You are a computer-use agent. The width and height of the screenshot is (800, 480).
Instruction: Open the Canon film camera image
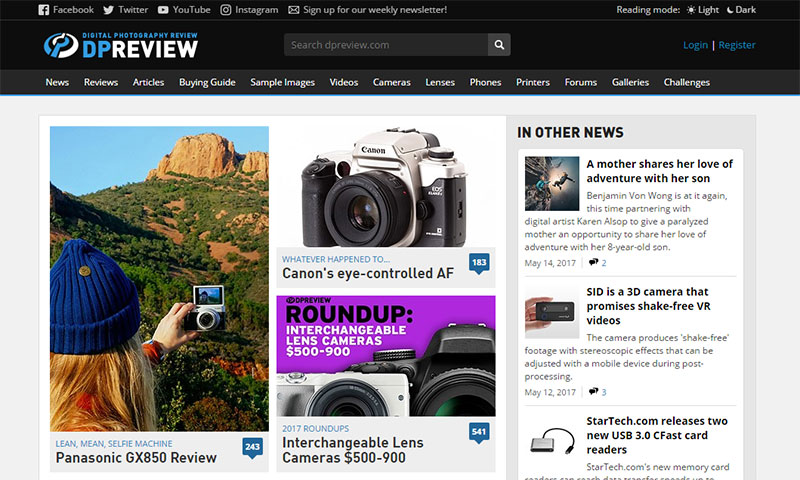pos(386,187)
